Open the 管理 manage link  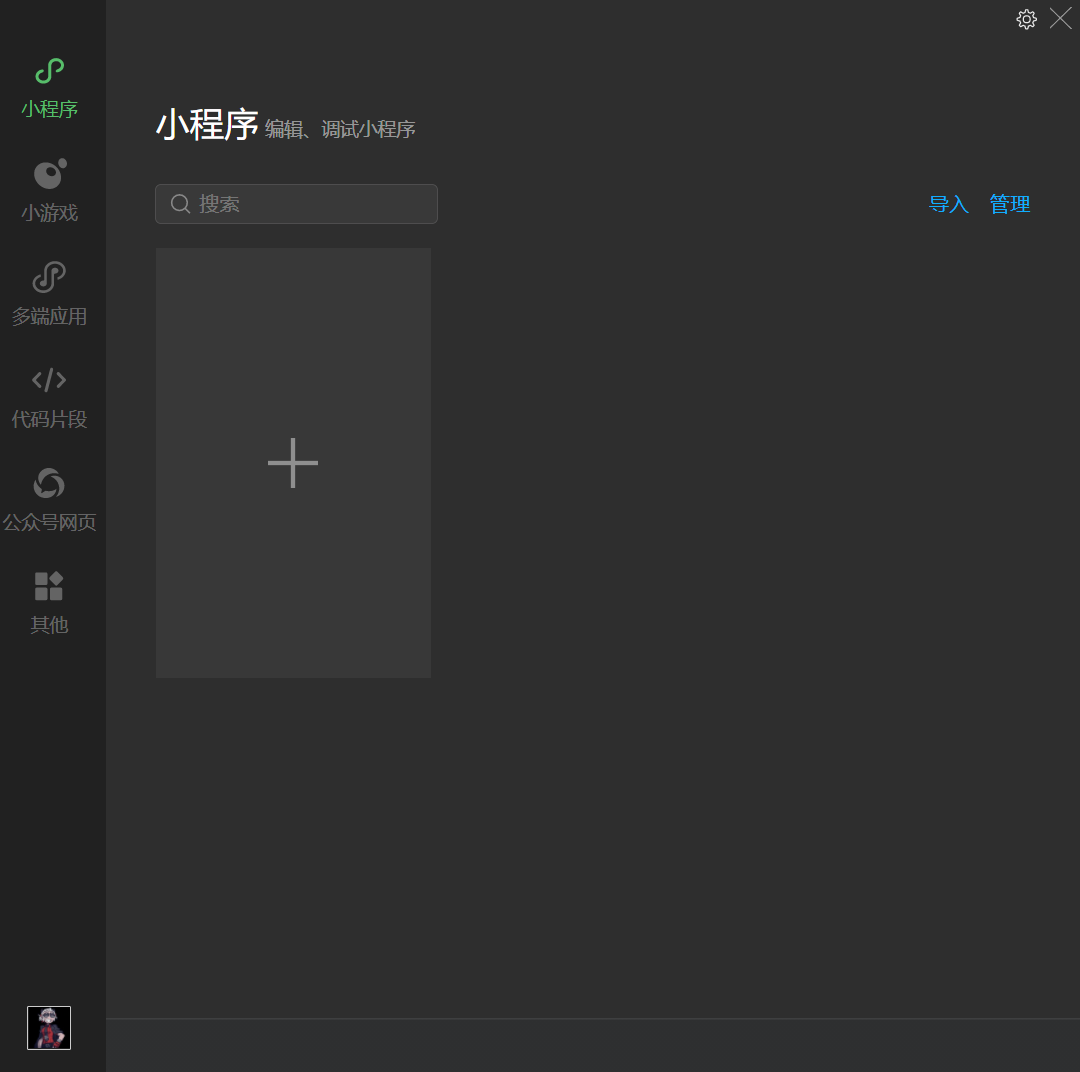(x=1009, y=204)
